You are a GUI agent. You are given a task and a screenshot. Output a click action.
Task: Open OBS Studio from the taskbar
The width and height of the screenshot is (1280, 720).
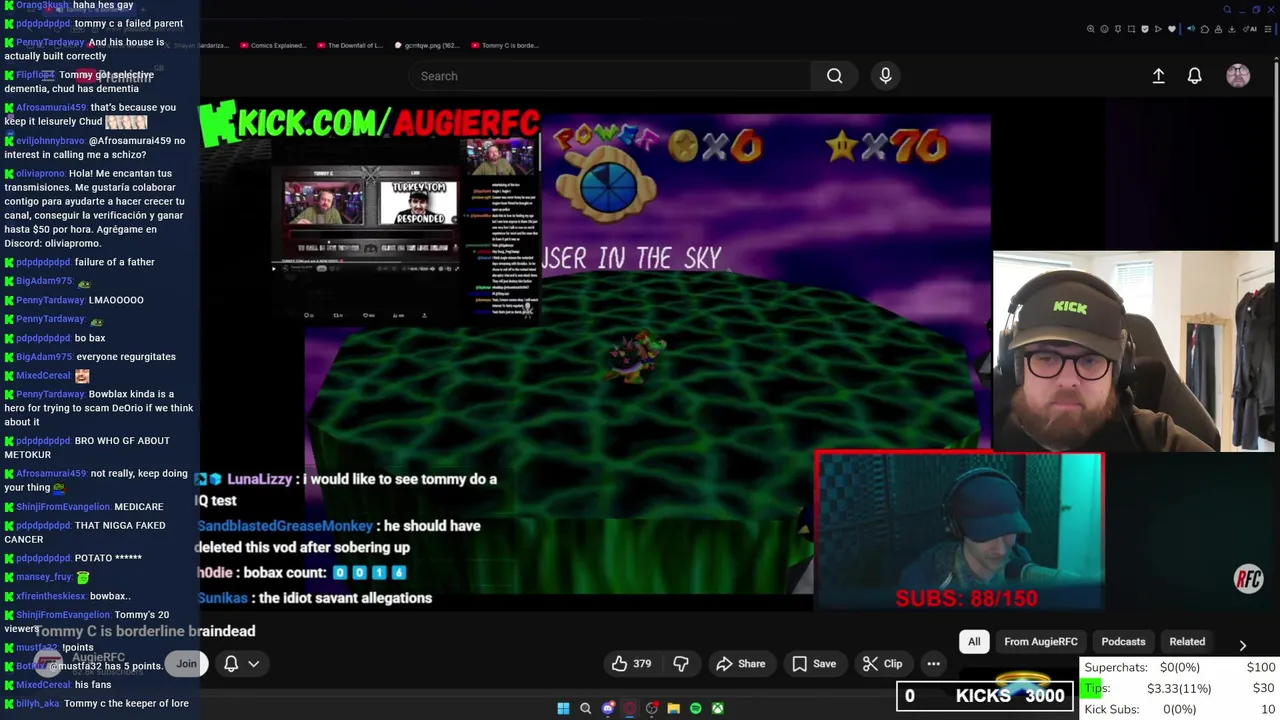pyautogui.click(x=651, y=709)
